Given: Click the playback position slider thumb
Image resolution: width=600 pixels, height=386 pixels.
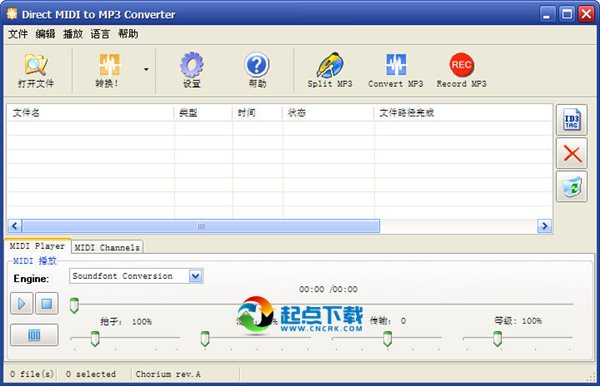Looking at the screenshot, I should (x=74, y=305).
